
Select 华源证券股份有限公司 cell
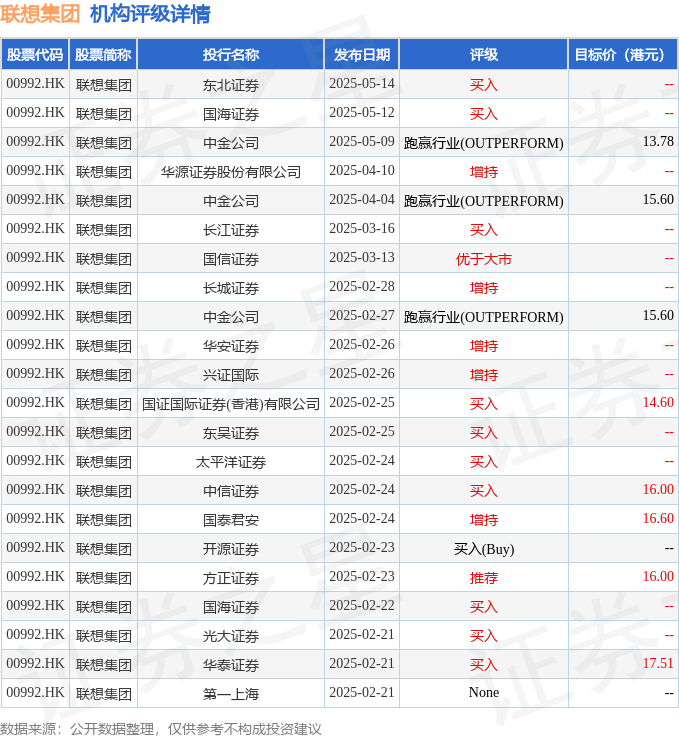click(x=231, y=172)
